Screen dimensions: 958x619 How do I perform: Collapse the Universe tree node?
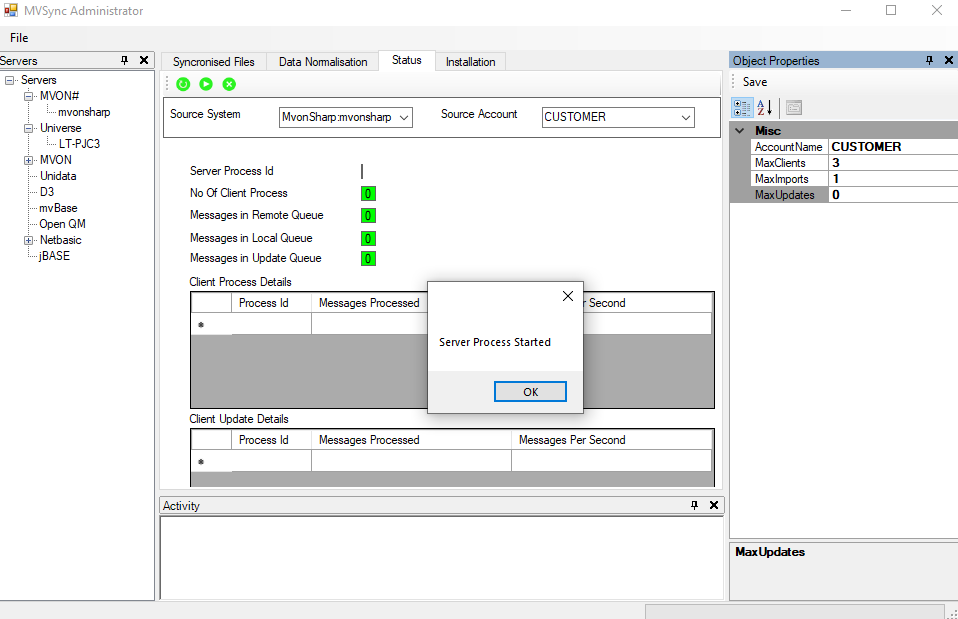[29, 128]
